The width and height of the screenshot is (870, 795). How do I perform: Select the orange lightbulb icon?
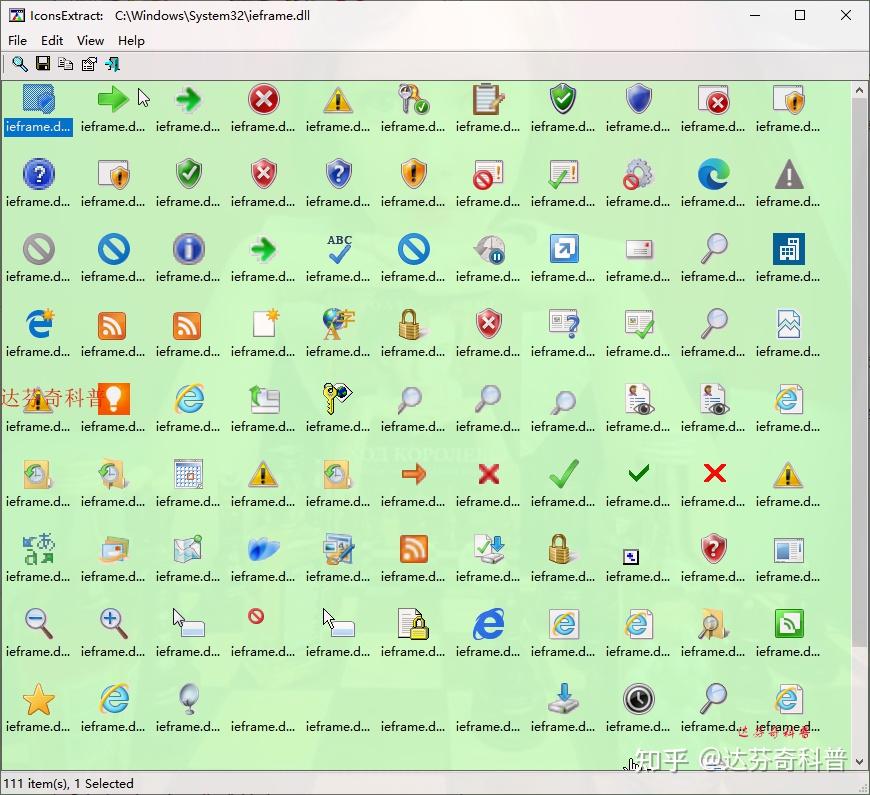[114, 399]
